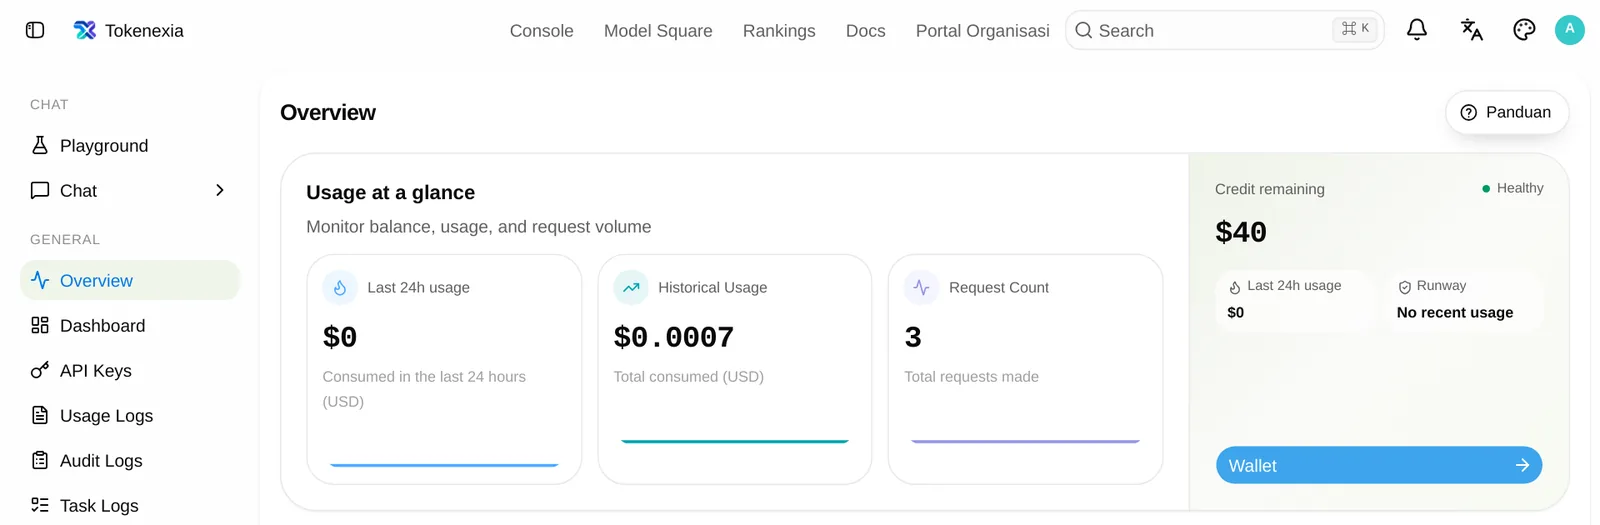
Task: Open the Docs link
Action: click(x=866, y=31)
